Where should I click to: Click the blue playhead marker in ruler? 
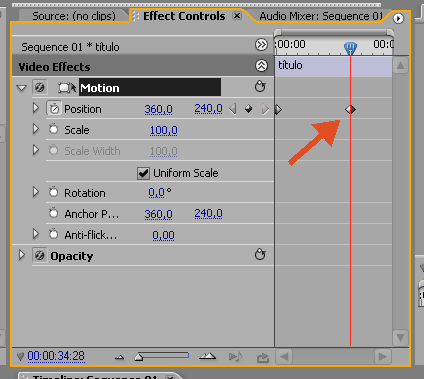pos(350,48)
